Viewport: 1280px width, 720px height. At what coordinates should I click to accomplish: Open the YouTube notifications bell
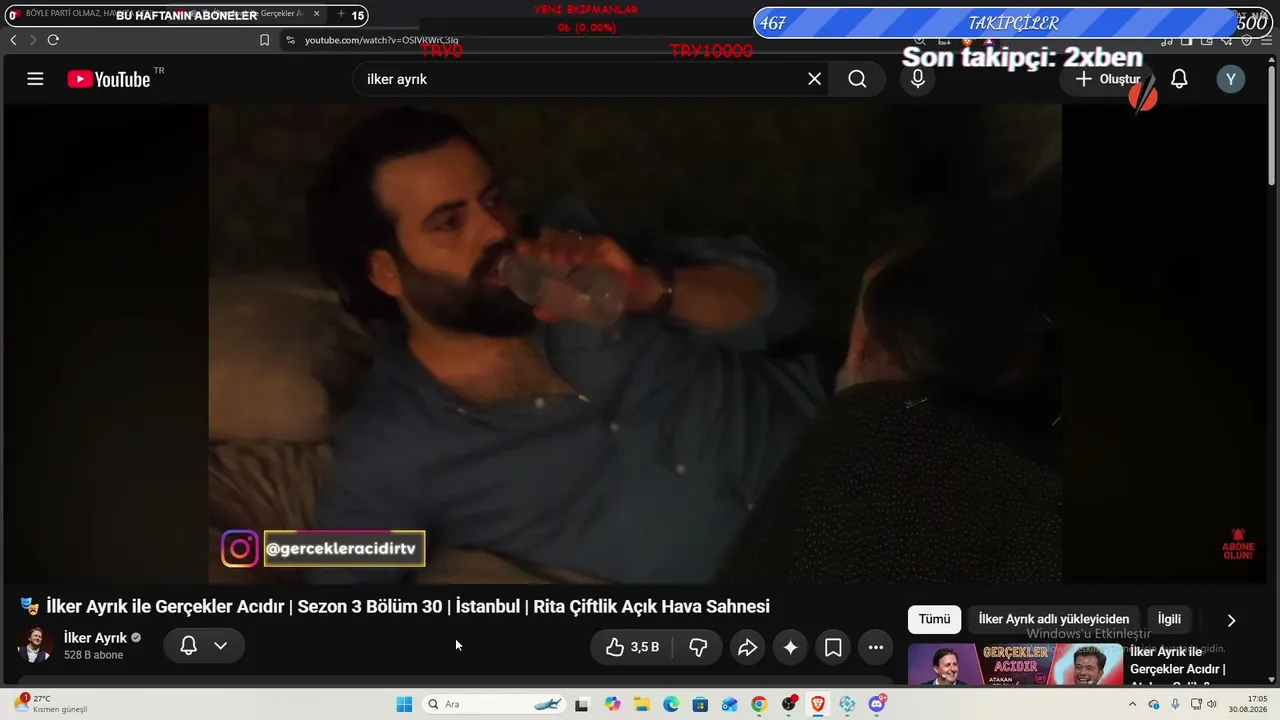pyautogui.click(x=1179, y=79)
